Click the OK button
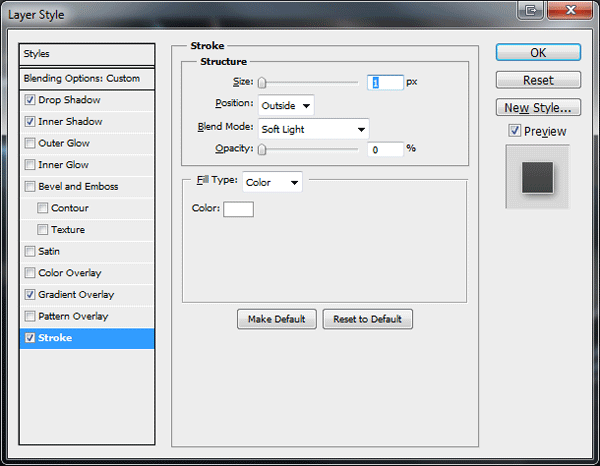This screenshot has width=600, height=466. [538, 52]
